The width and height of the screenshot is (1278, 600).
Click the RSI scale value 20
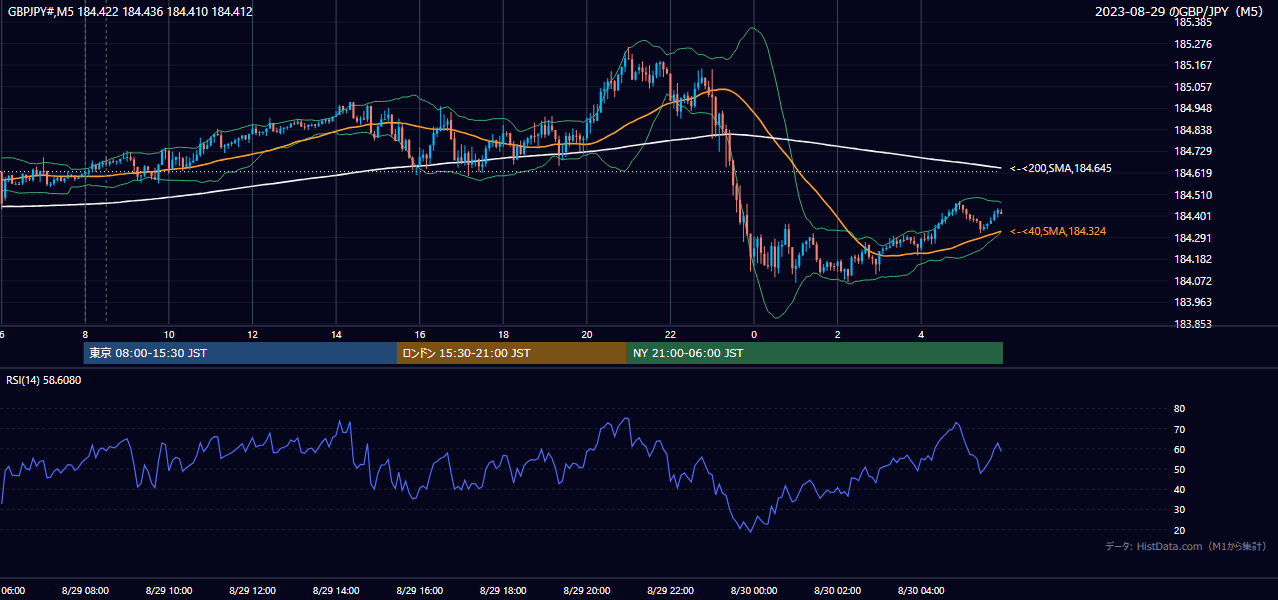[1179, 530]
